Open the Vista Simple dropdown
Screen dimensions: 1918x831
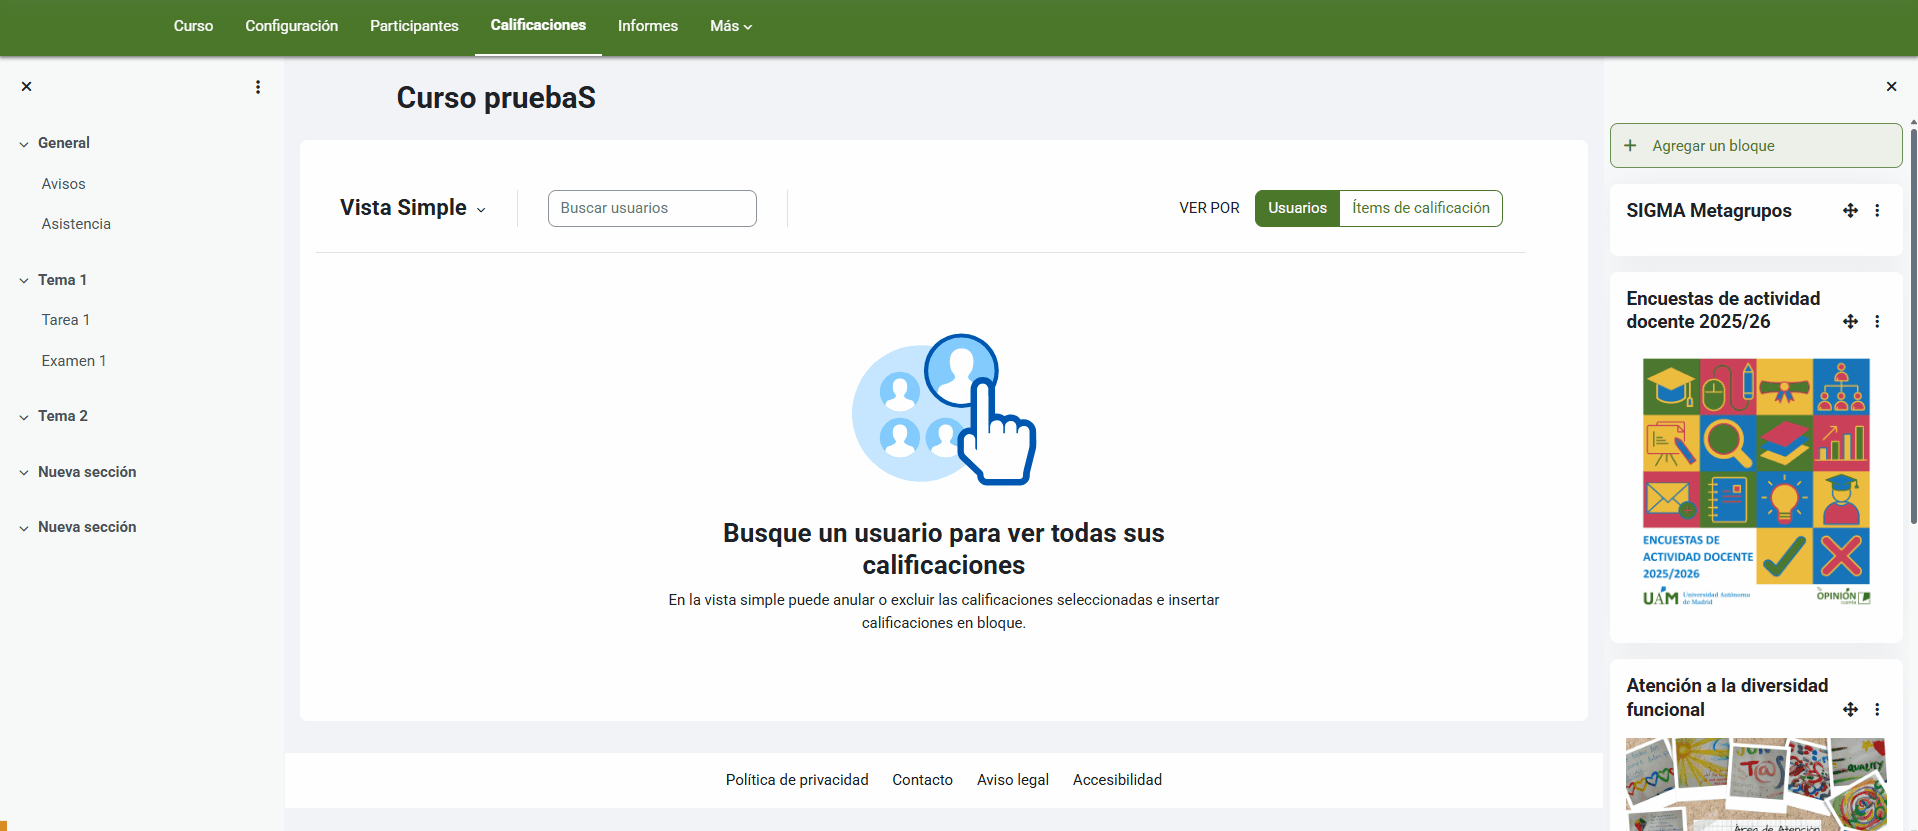tap(413, 208)
